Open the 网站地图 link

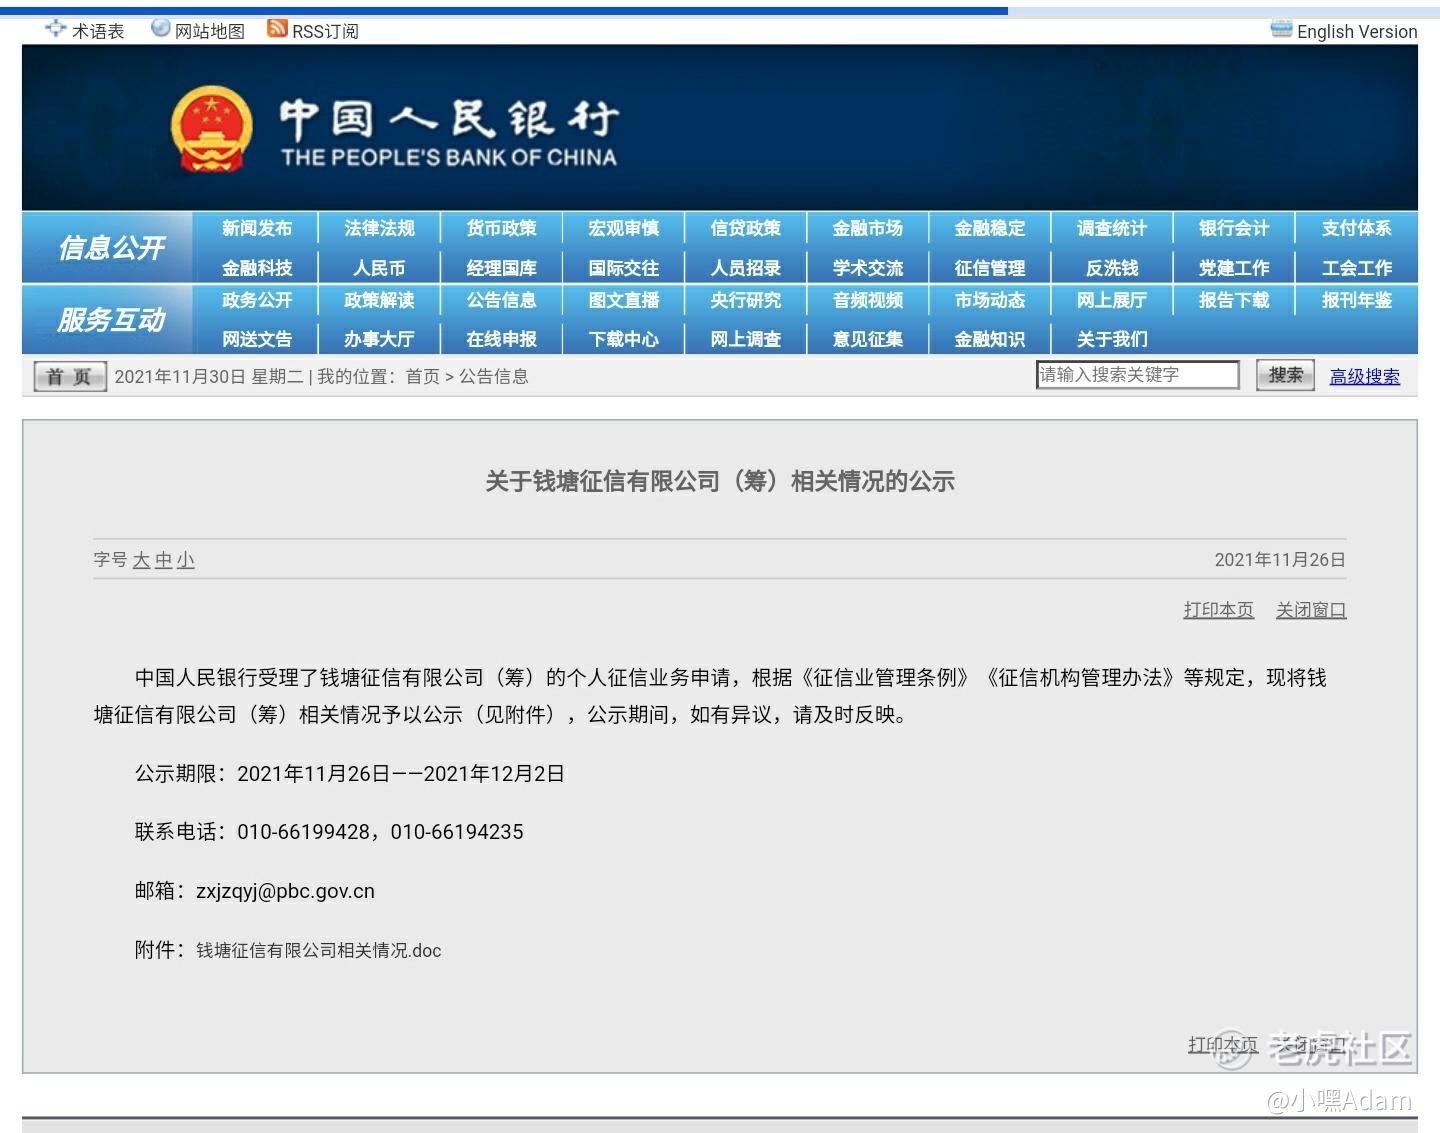pos(210,31)
